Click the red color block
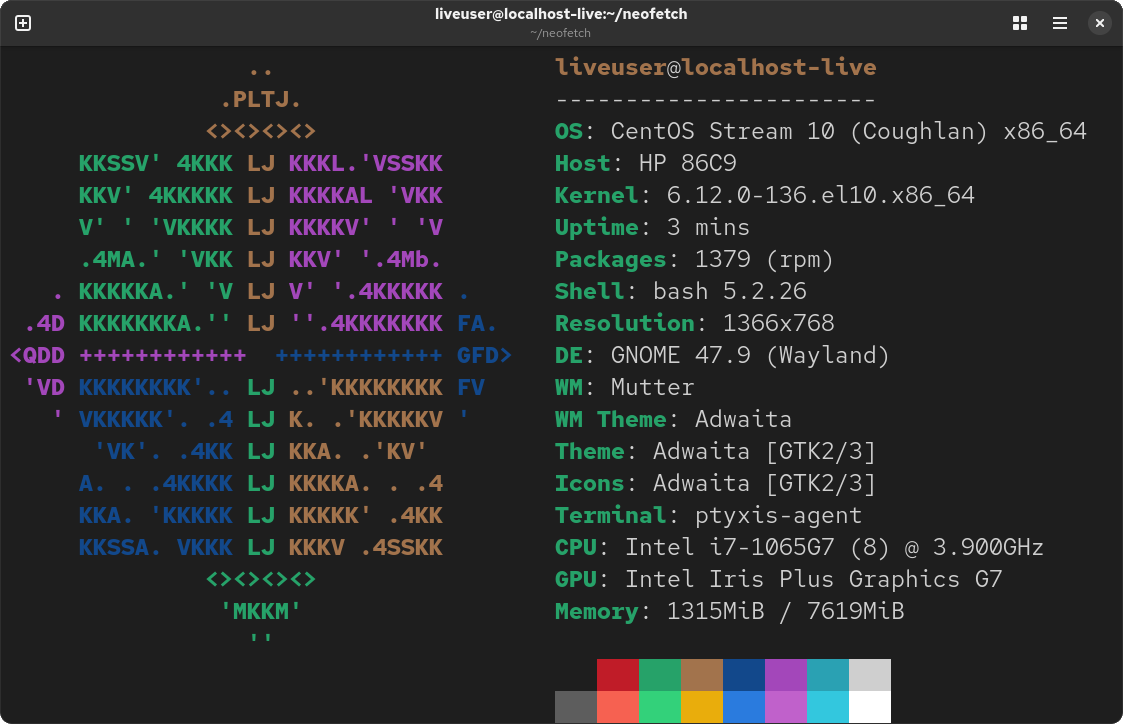 pyautogui.click(x=618, y=675)
